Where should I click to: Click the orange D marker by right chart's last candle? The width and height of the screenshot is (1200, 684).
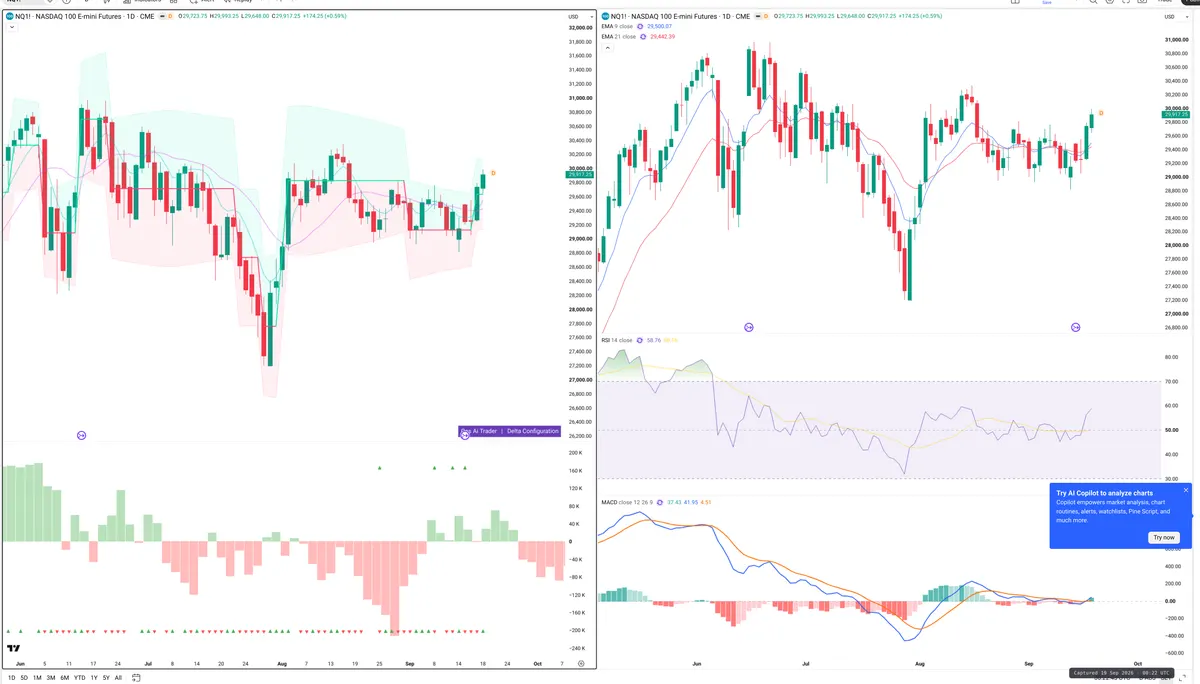point(1101,113)
